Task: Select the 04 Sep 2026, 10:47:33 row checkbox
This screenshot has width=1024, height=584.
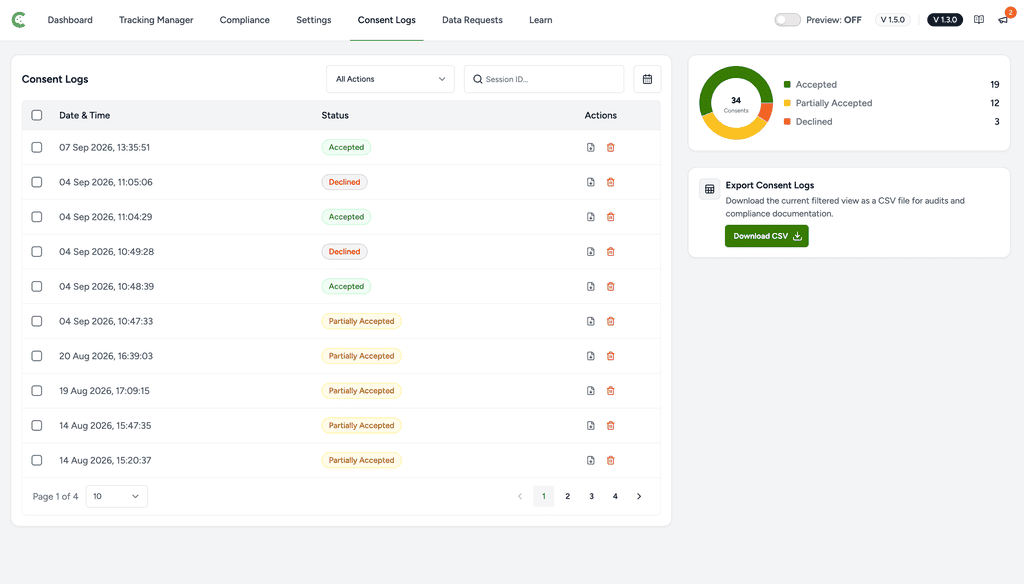Action: (x=37, y=321)
